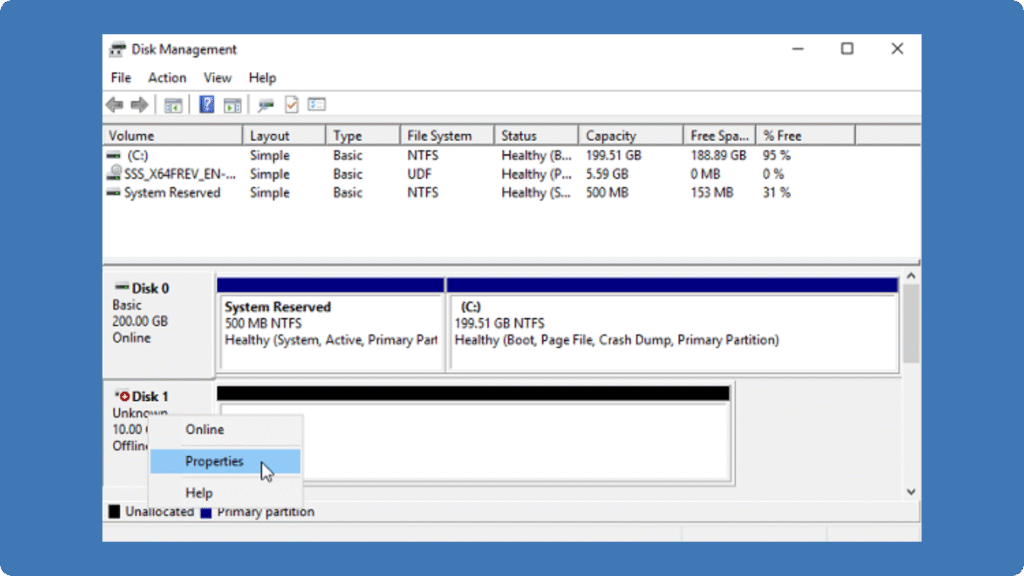Click the drive icon beside volume (C:)
The image size is (1024, 576).
coord(113,155)
